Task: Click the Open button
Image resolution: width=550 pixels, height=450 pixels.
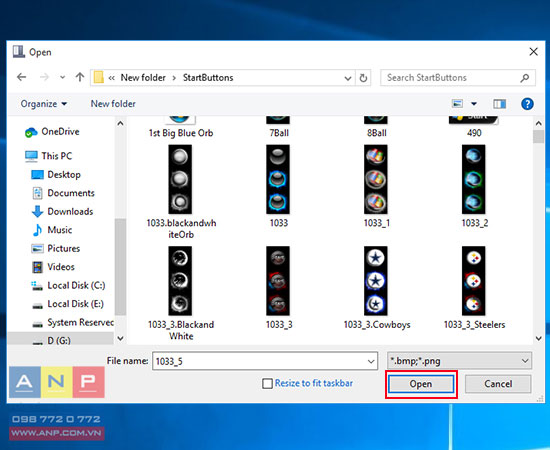Action: click(x=421, y=384)
